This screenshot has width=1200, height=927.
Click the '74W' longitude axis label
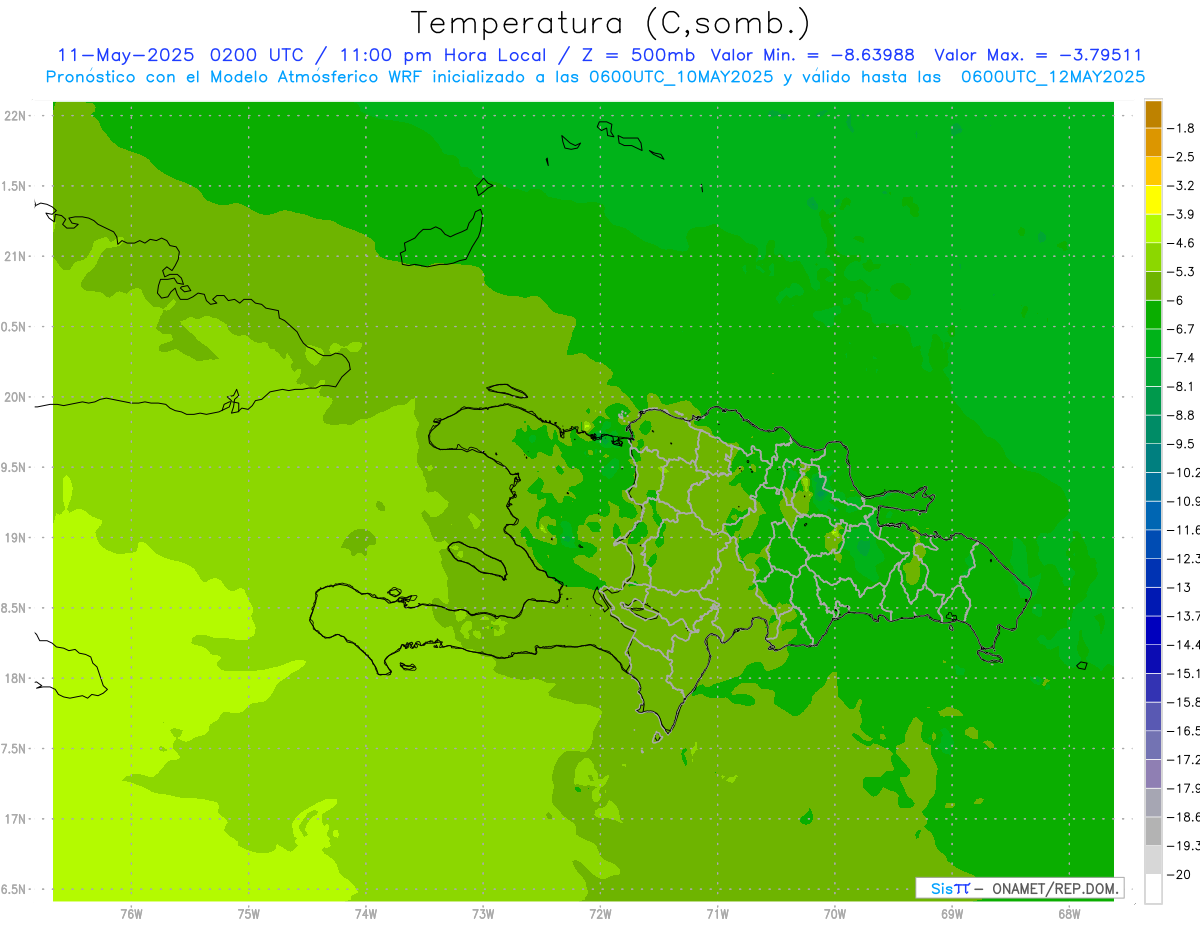click(x=365, y=914)
